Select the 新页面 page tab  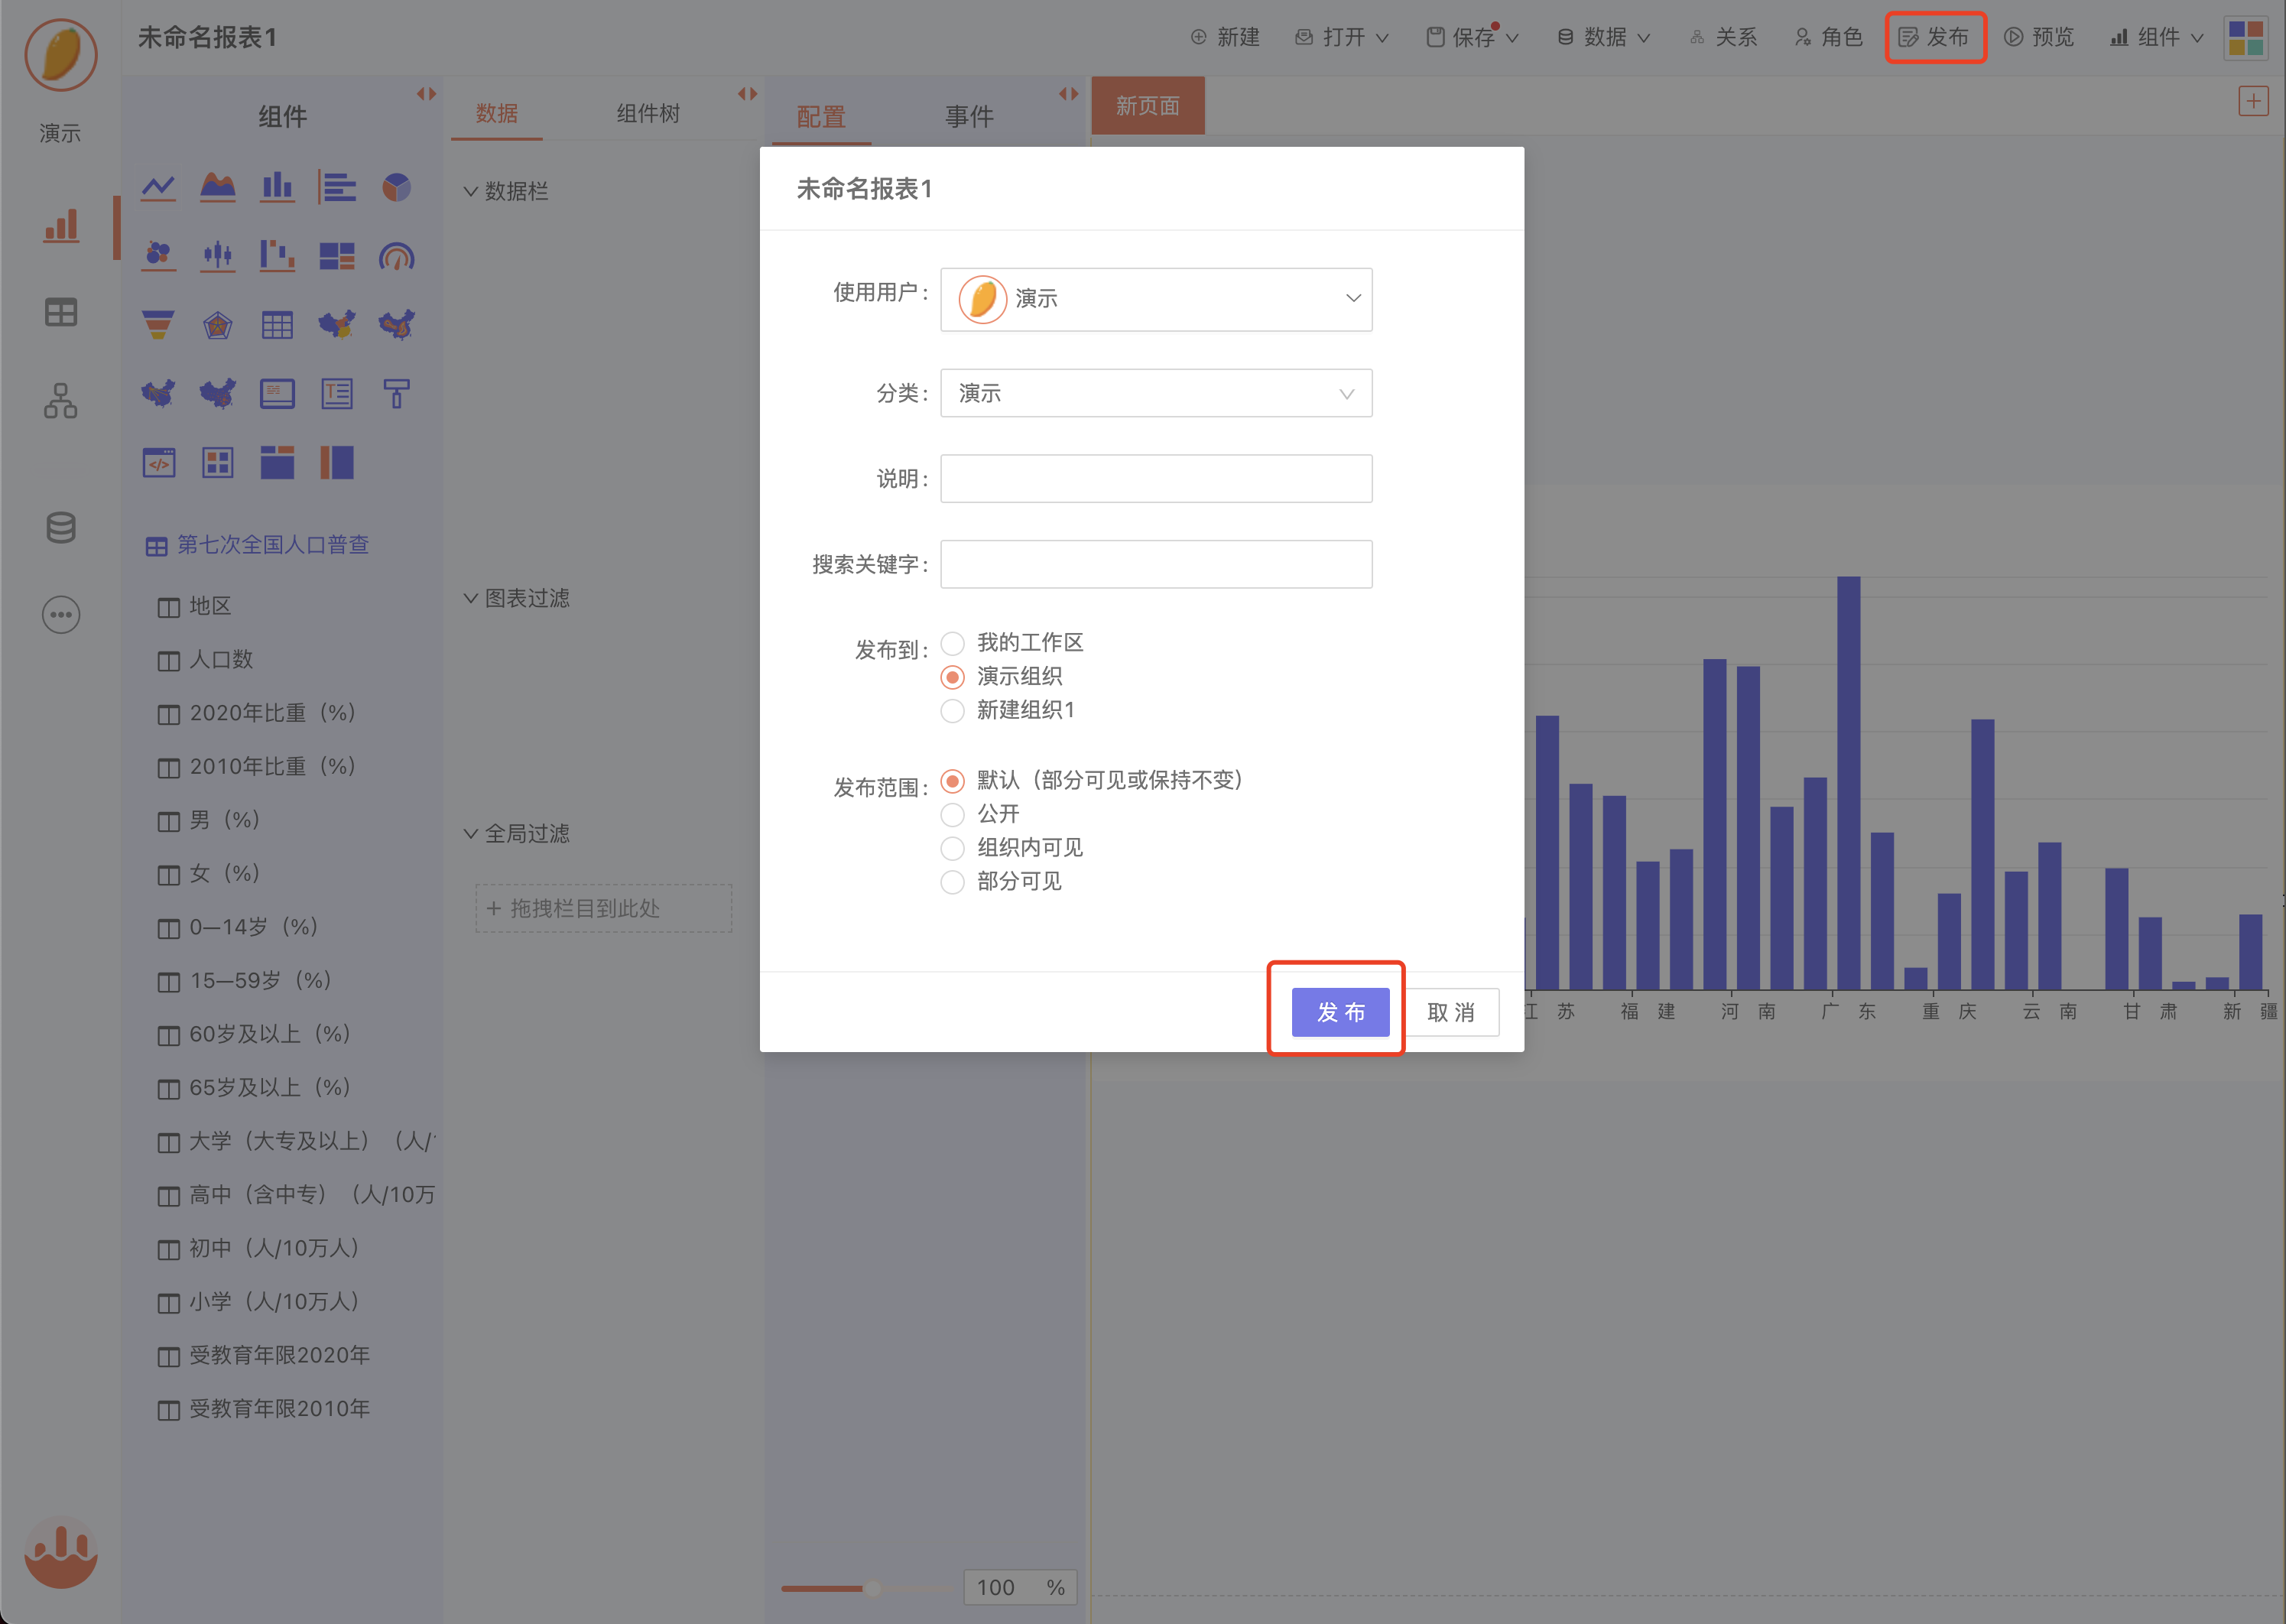pyautogui.click(x=1148, y=106)
